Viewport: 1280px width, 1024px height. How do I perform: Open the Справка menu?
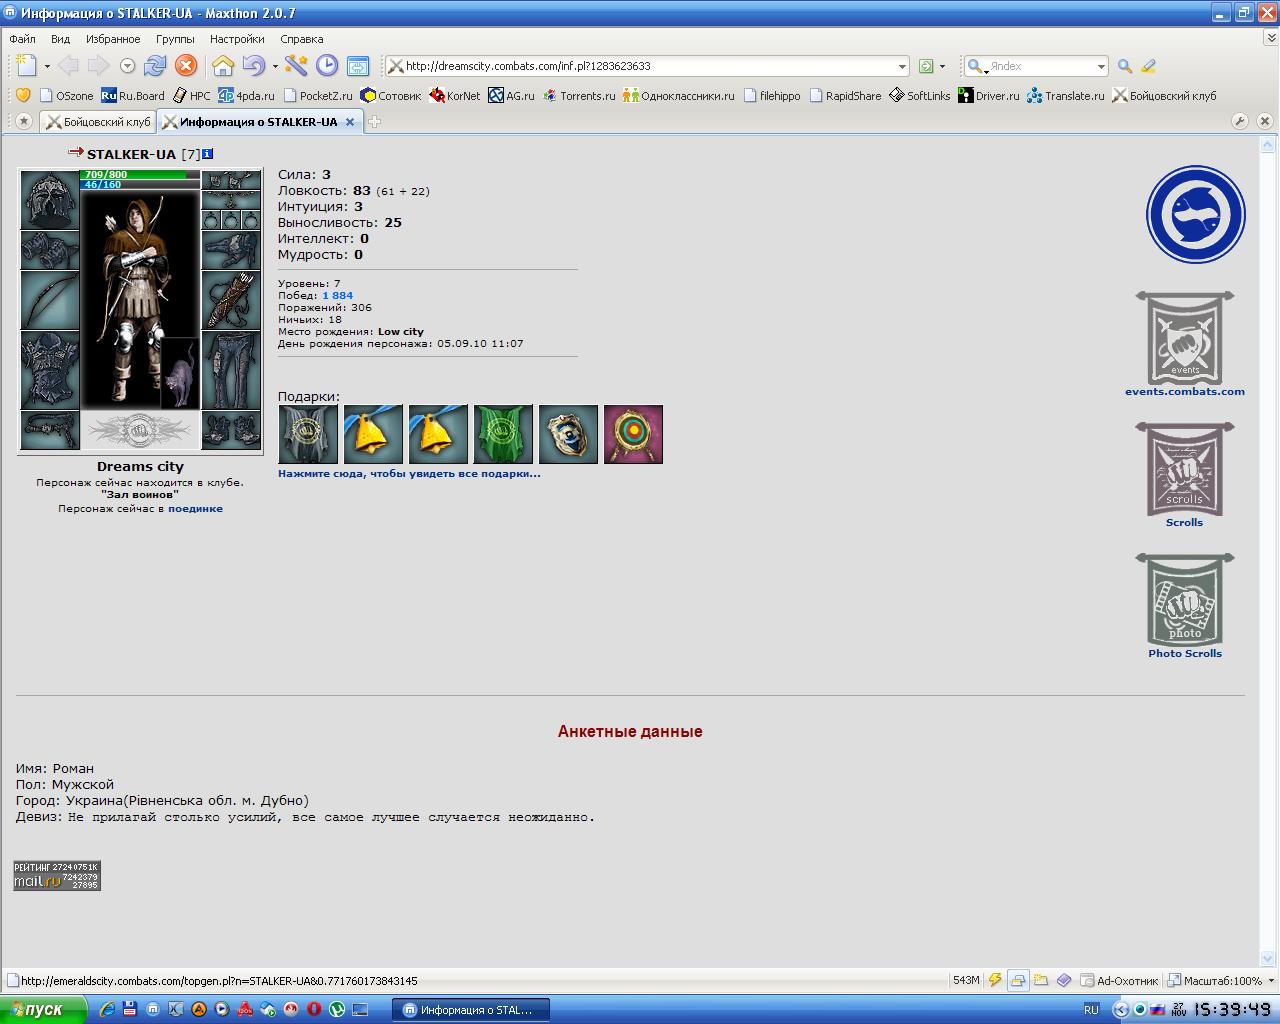coord(302,39)
